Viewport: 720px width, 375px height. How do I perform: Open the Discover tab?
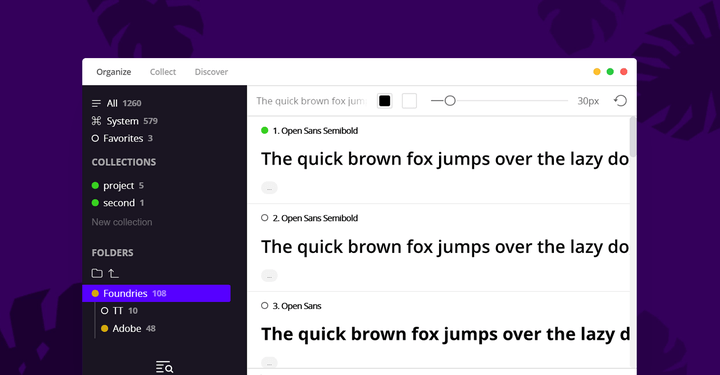211,72
